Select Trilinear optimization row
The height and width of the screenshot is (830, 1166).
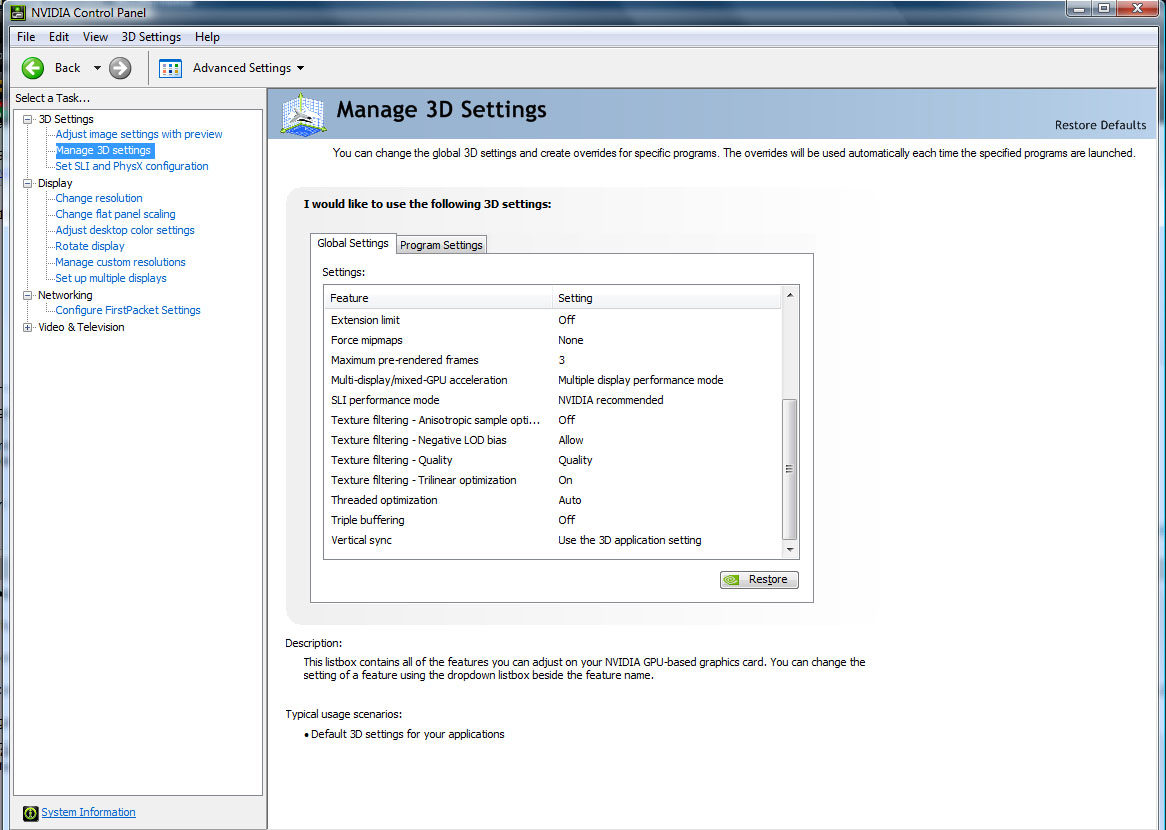tap(553, 480)
